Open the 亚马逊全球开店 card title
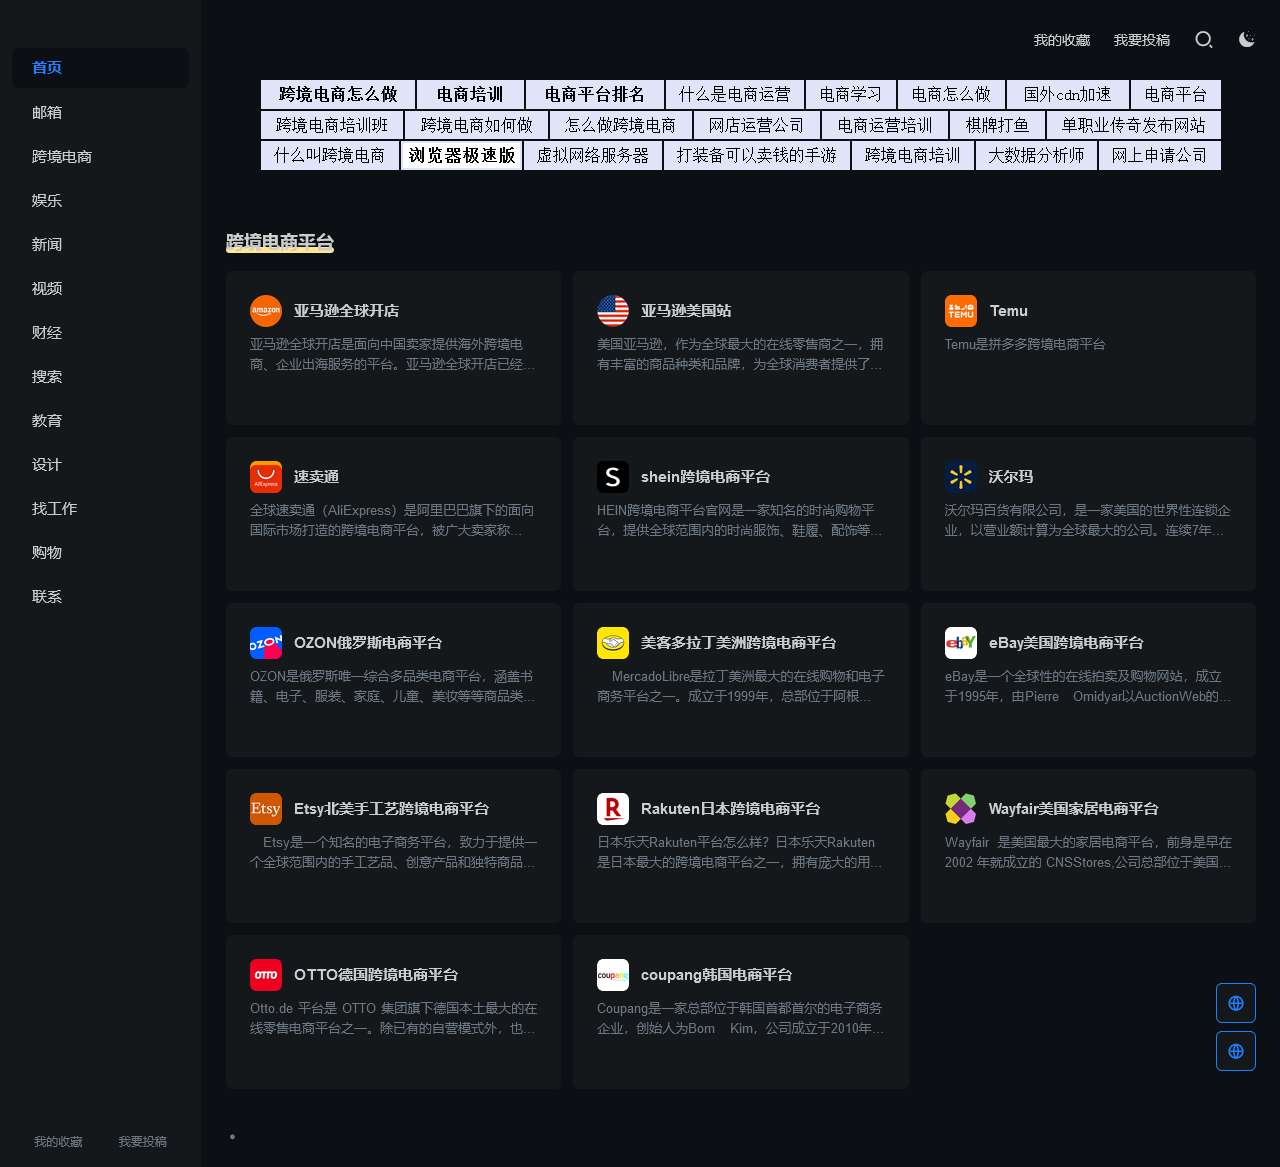This screenshot has width=1280, height=1167. click(346, 311)
